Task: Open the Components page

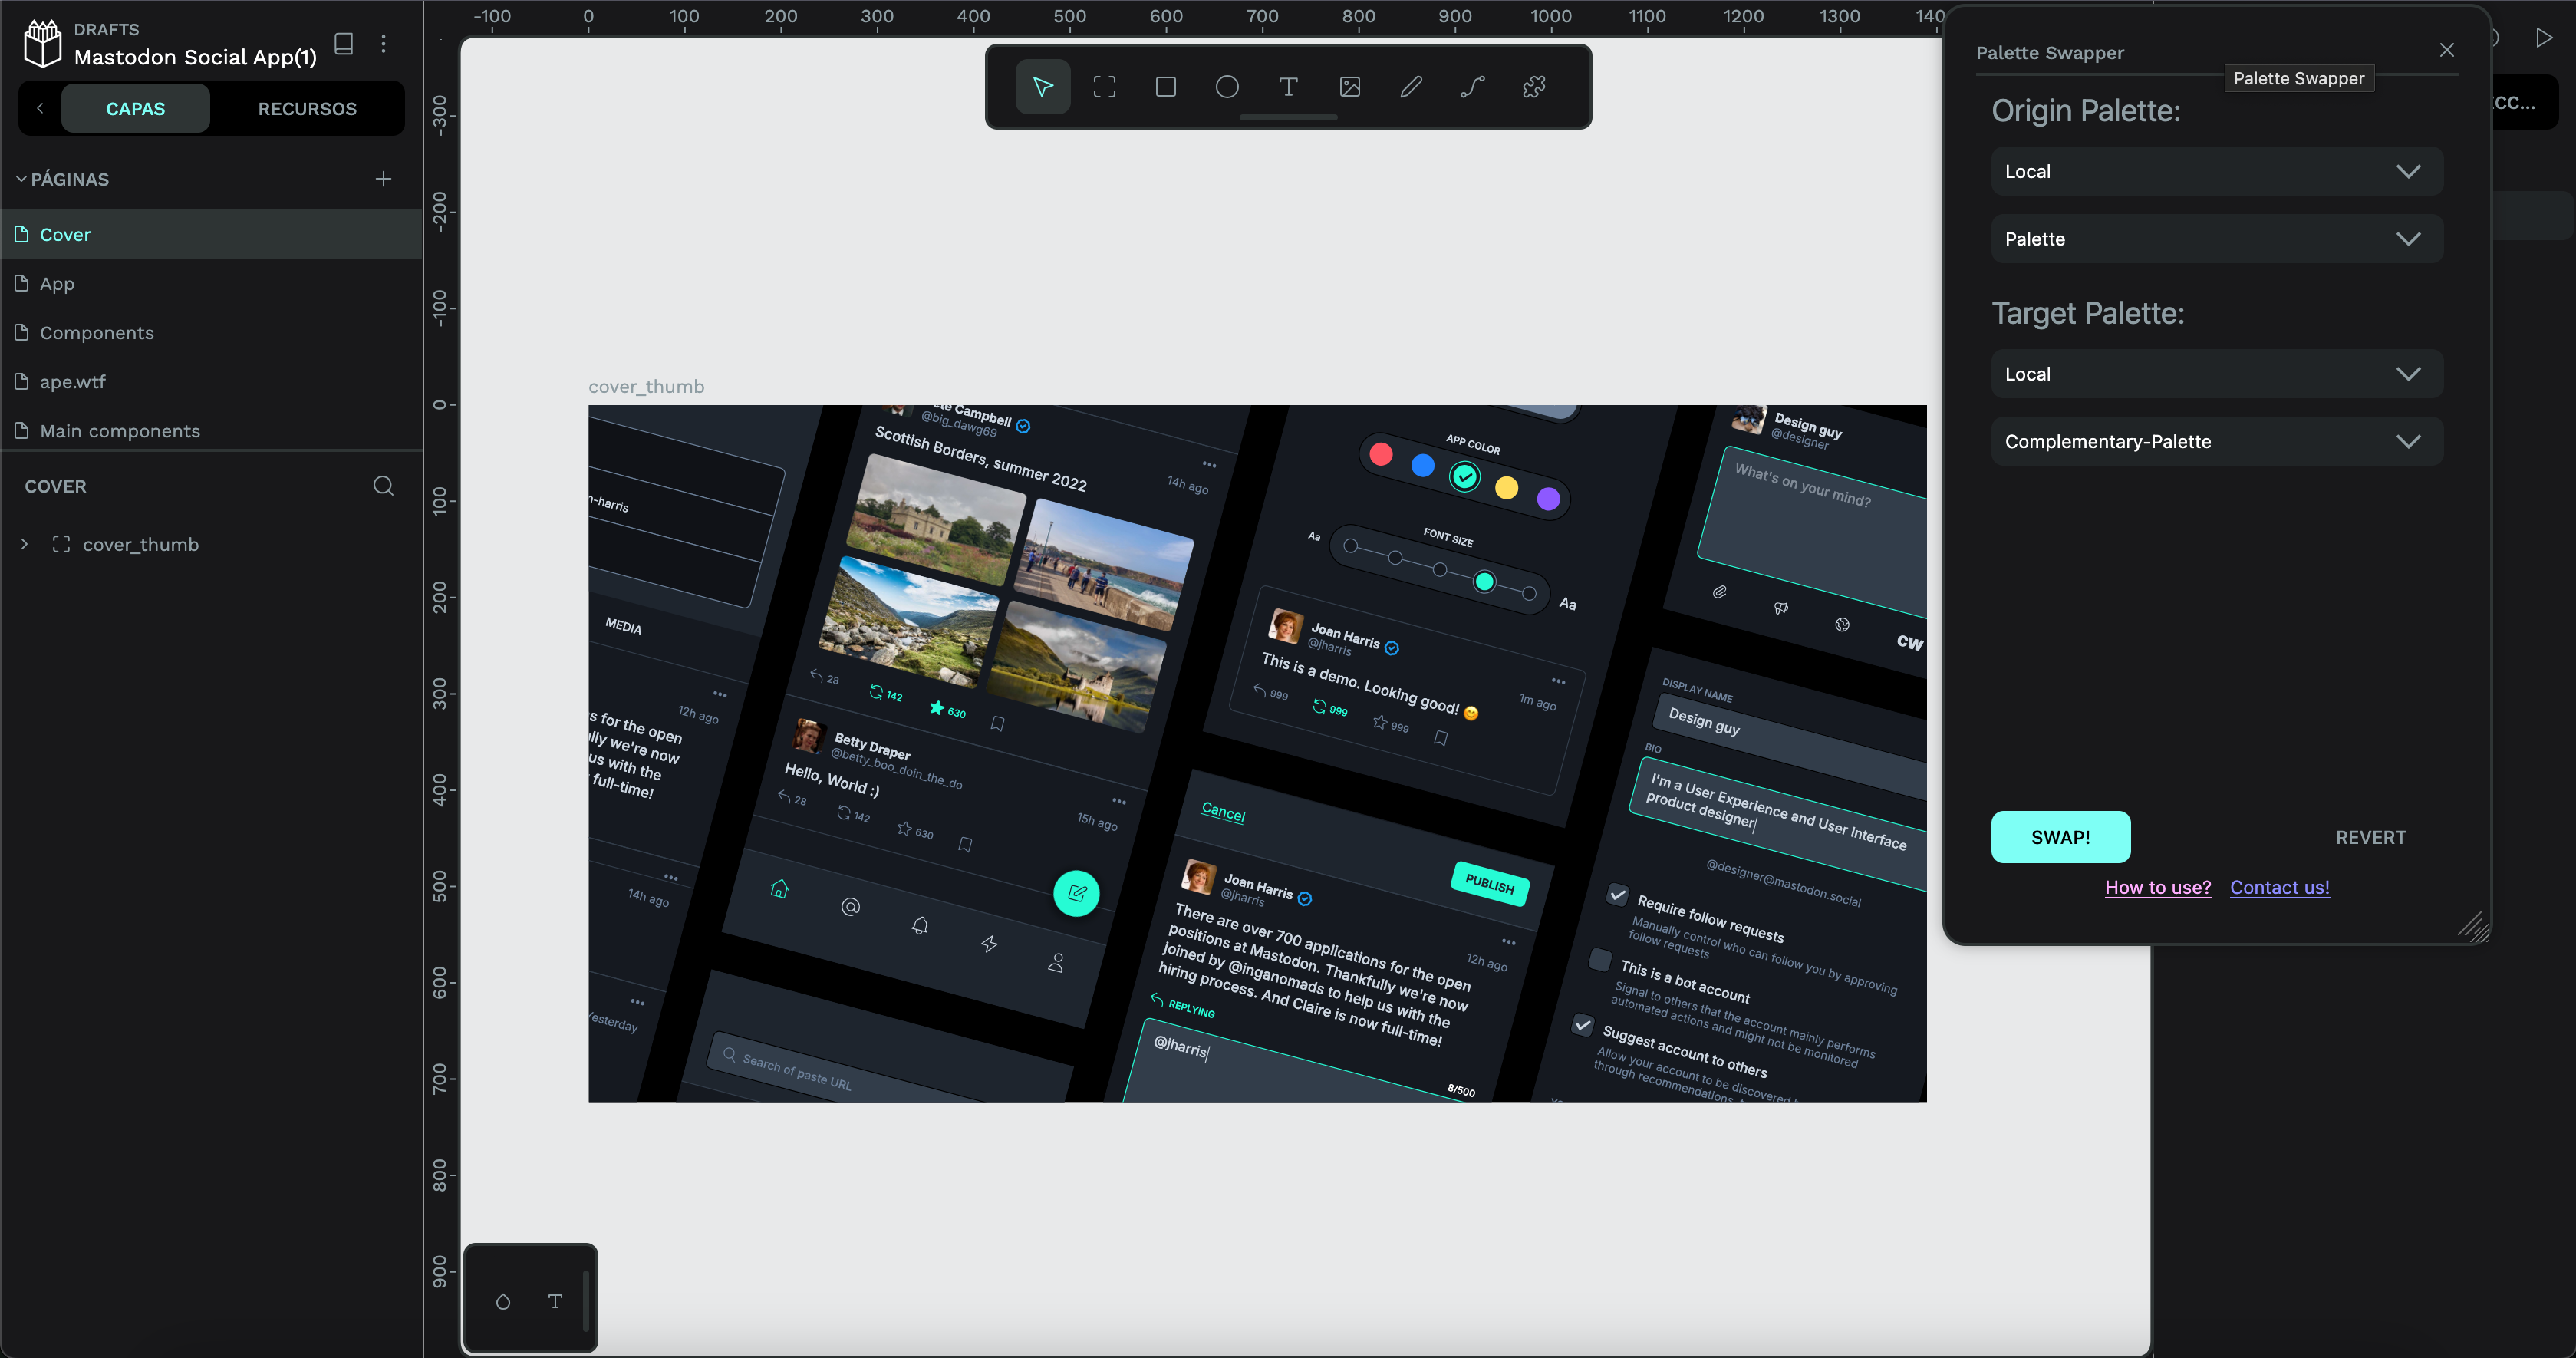Action: 211,332
